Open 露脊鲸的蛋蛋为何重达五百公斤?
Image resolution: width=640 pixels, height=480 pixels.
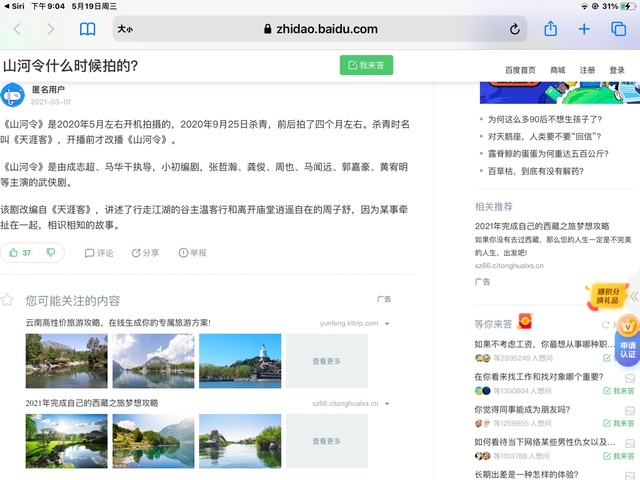[x=548, y=154]
